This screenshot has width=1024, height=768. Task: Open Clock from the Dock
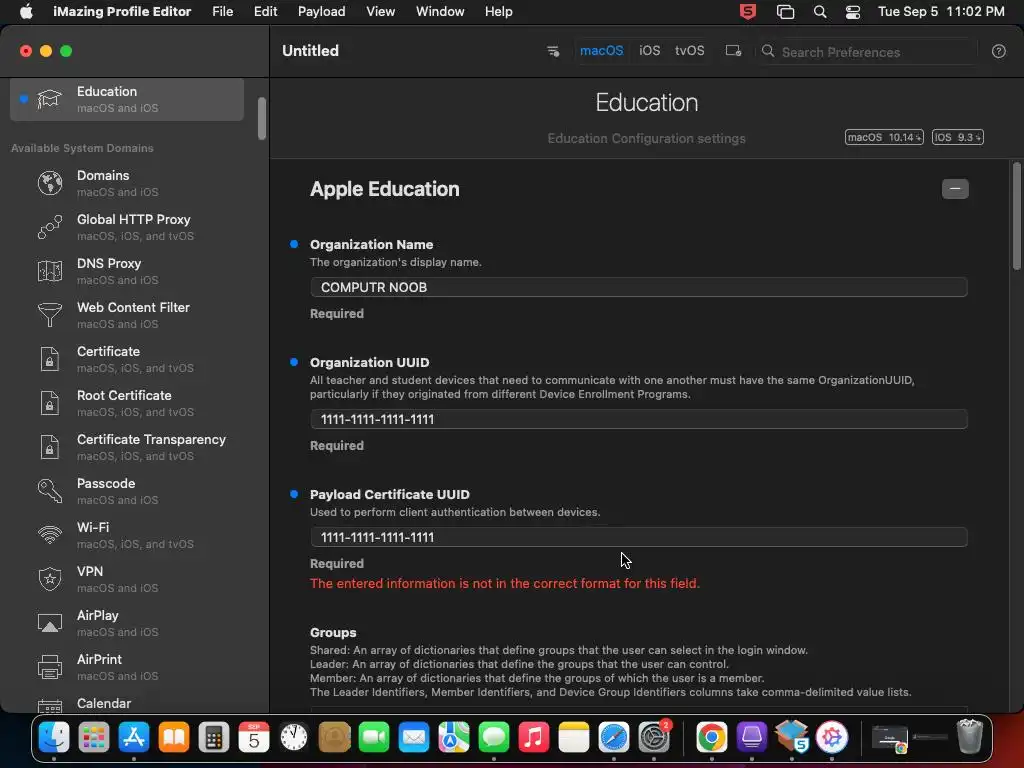coord(294,737)
